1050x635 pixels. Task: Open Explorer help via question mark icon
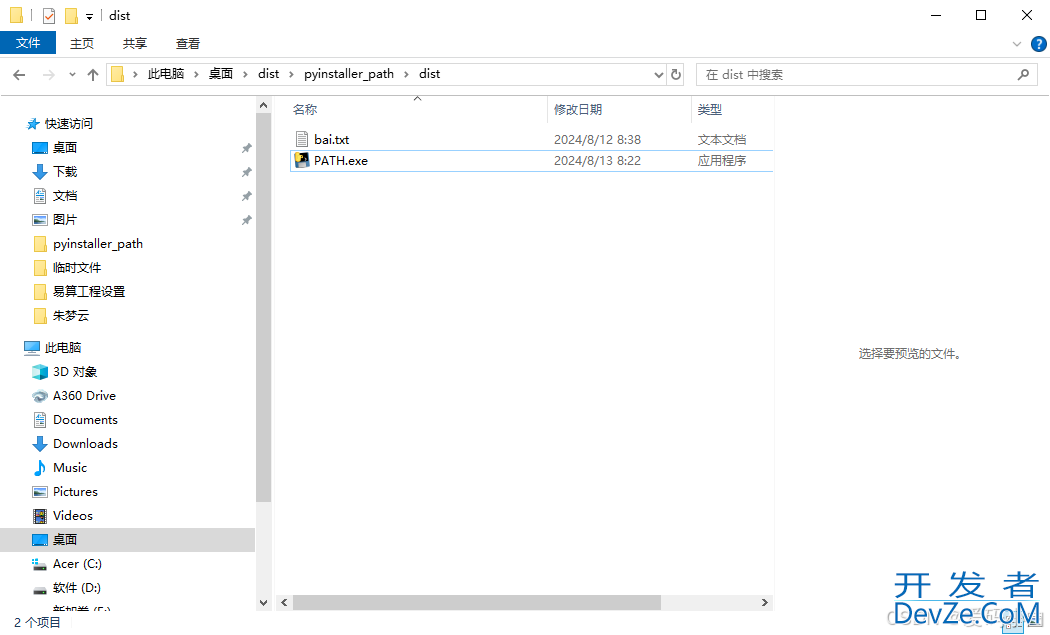coord(1039,44)
